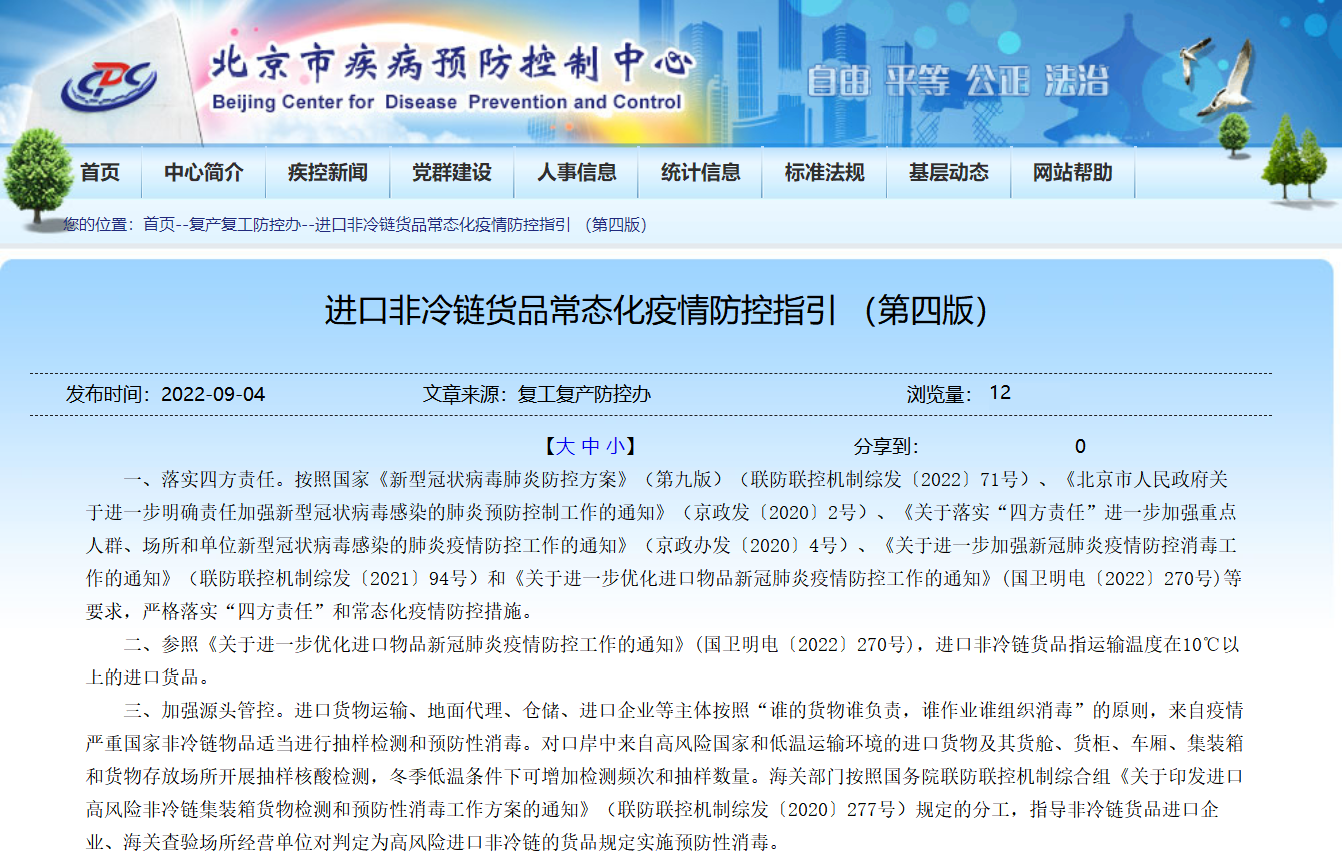The width and height of the screenshot is (1342, 854).
Task: Set font size to 小 (small)
Action: [614, 447]
